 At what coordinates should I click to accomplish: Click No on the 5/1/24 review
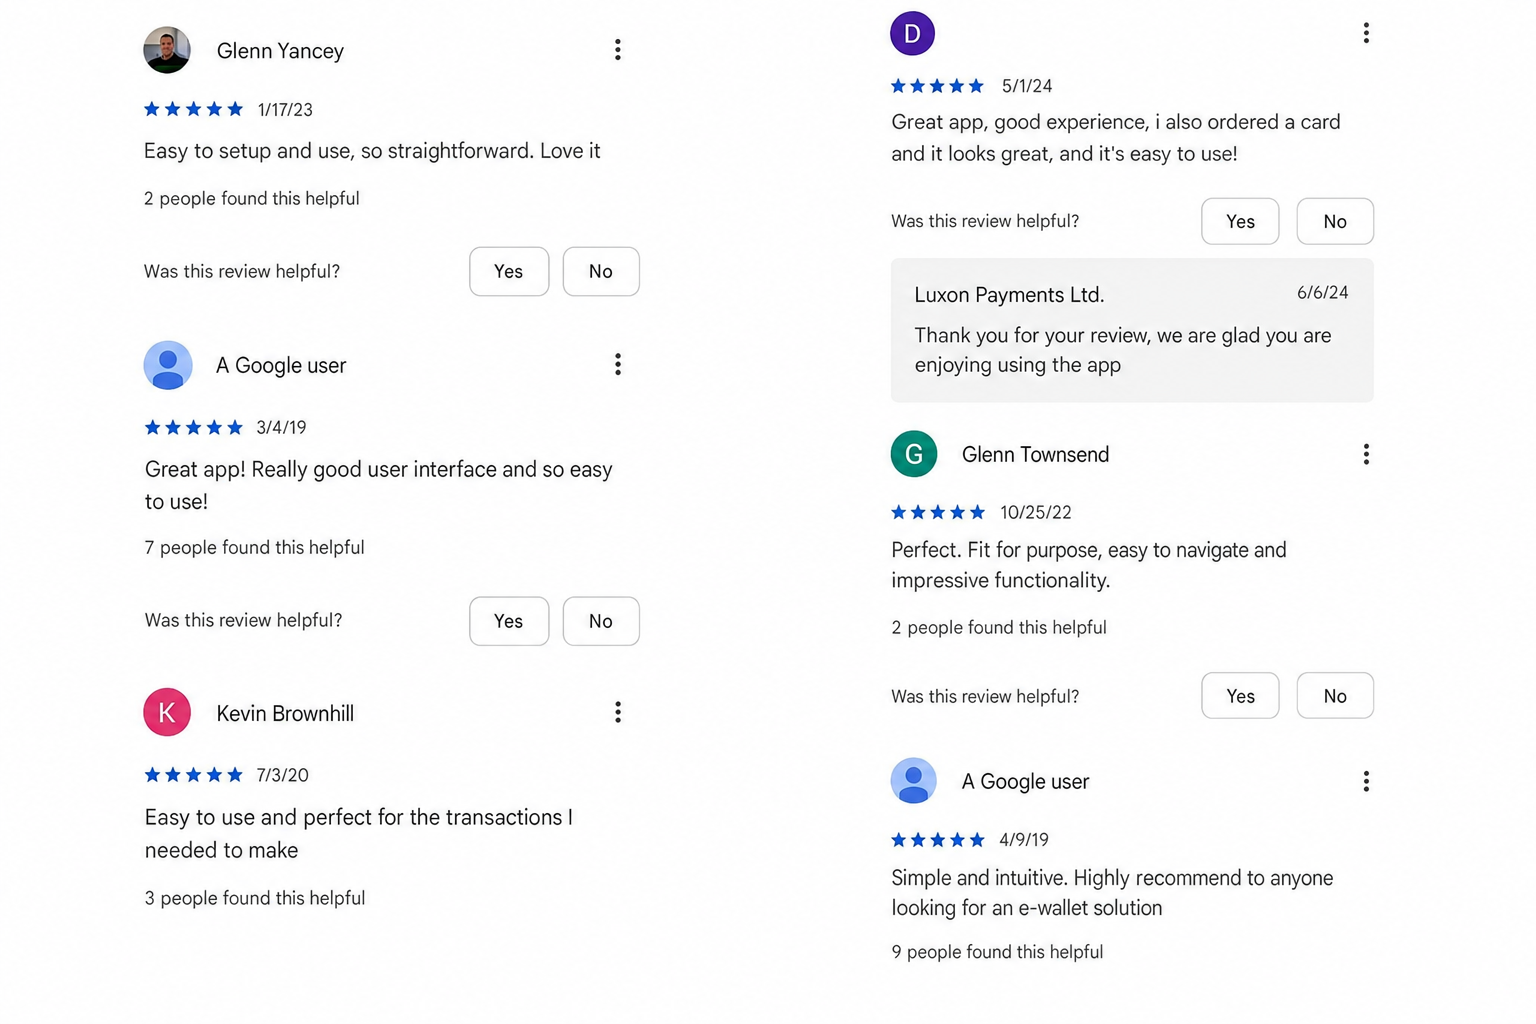[x=1335, y=221]
